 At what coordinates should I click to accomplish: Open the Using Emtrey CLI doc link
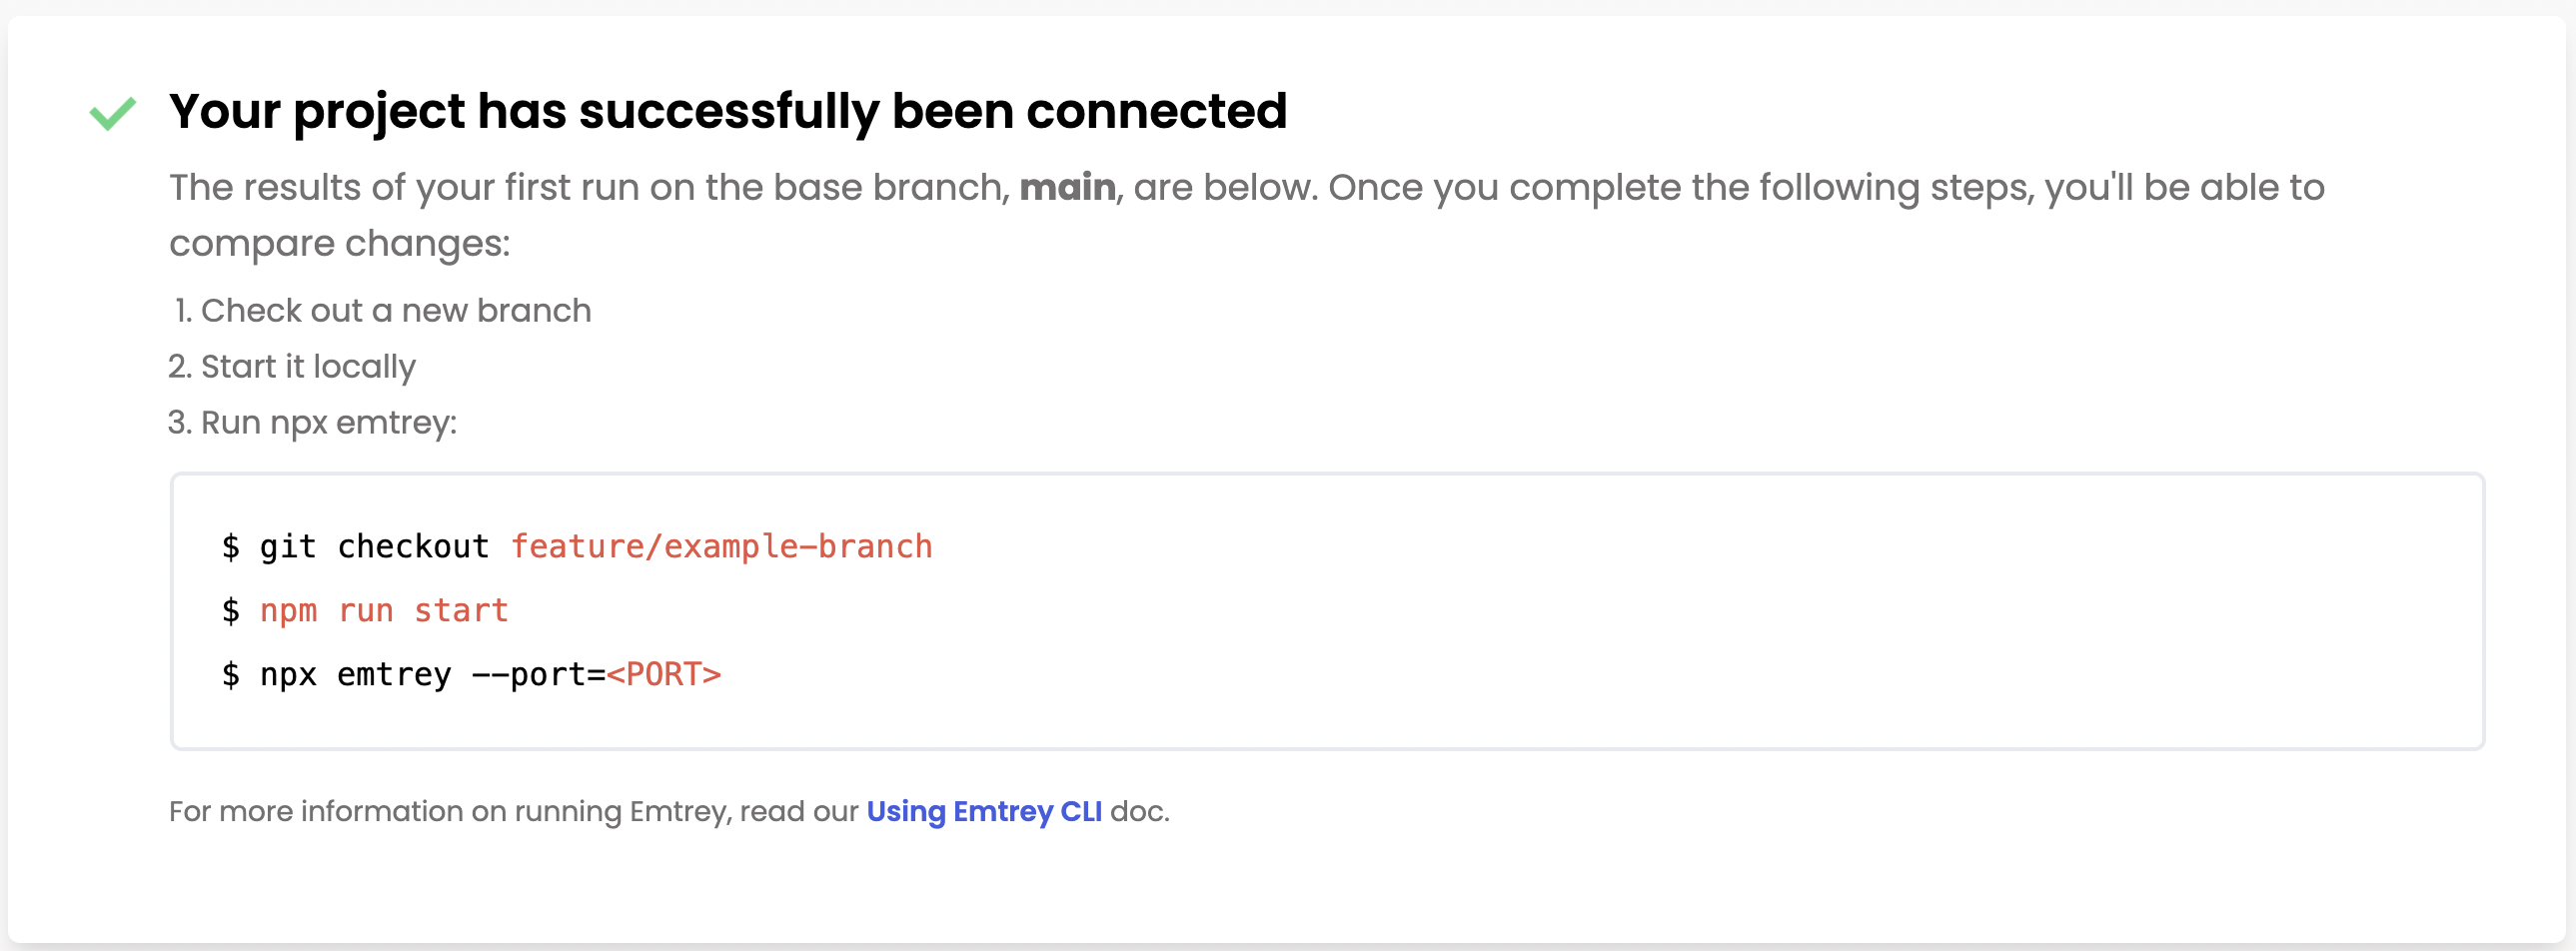984,811
